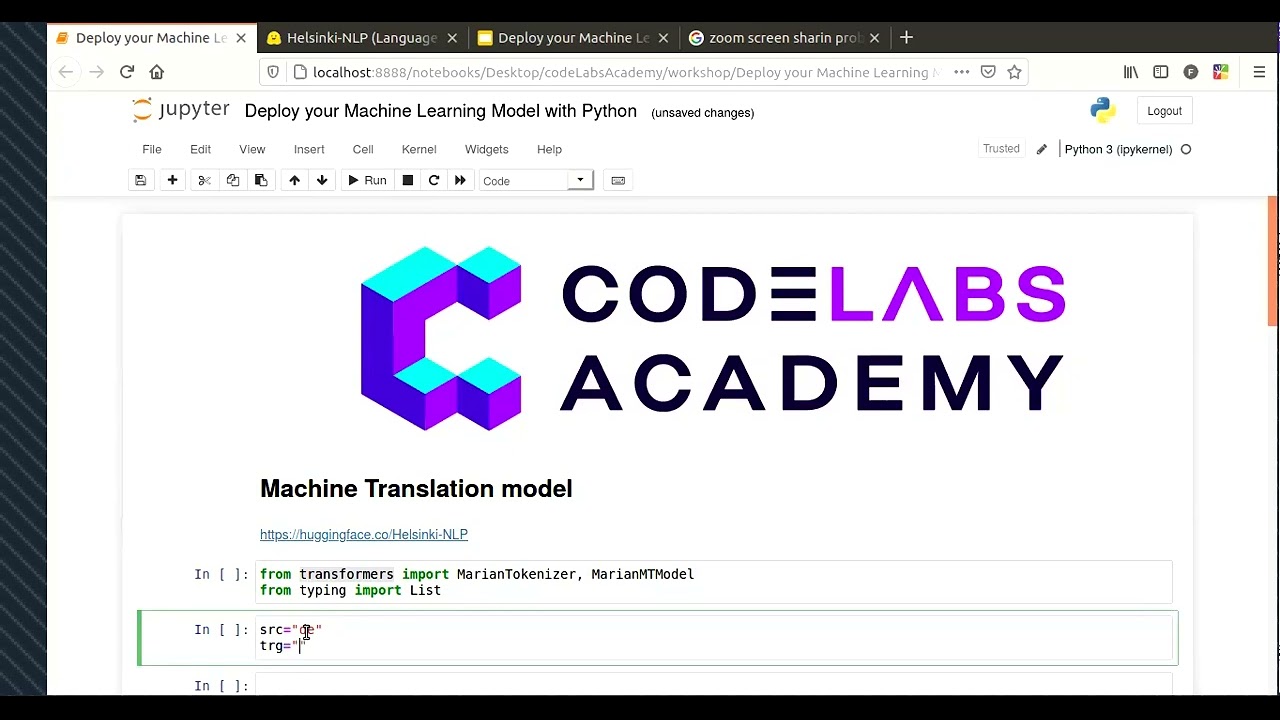Click the Jupyter logo

[x=181, y=110]
